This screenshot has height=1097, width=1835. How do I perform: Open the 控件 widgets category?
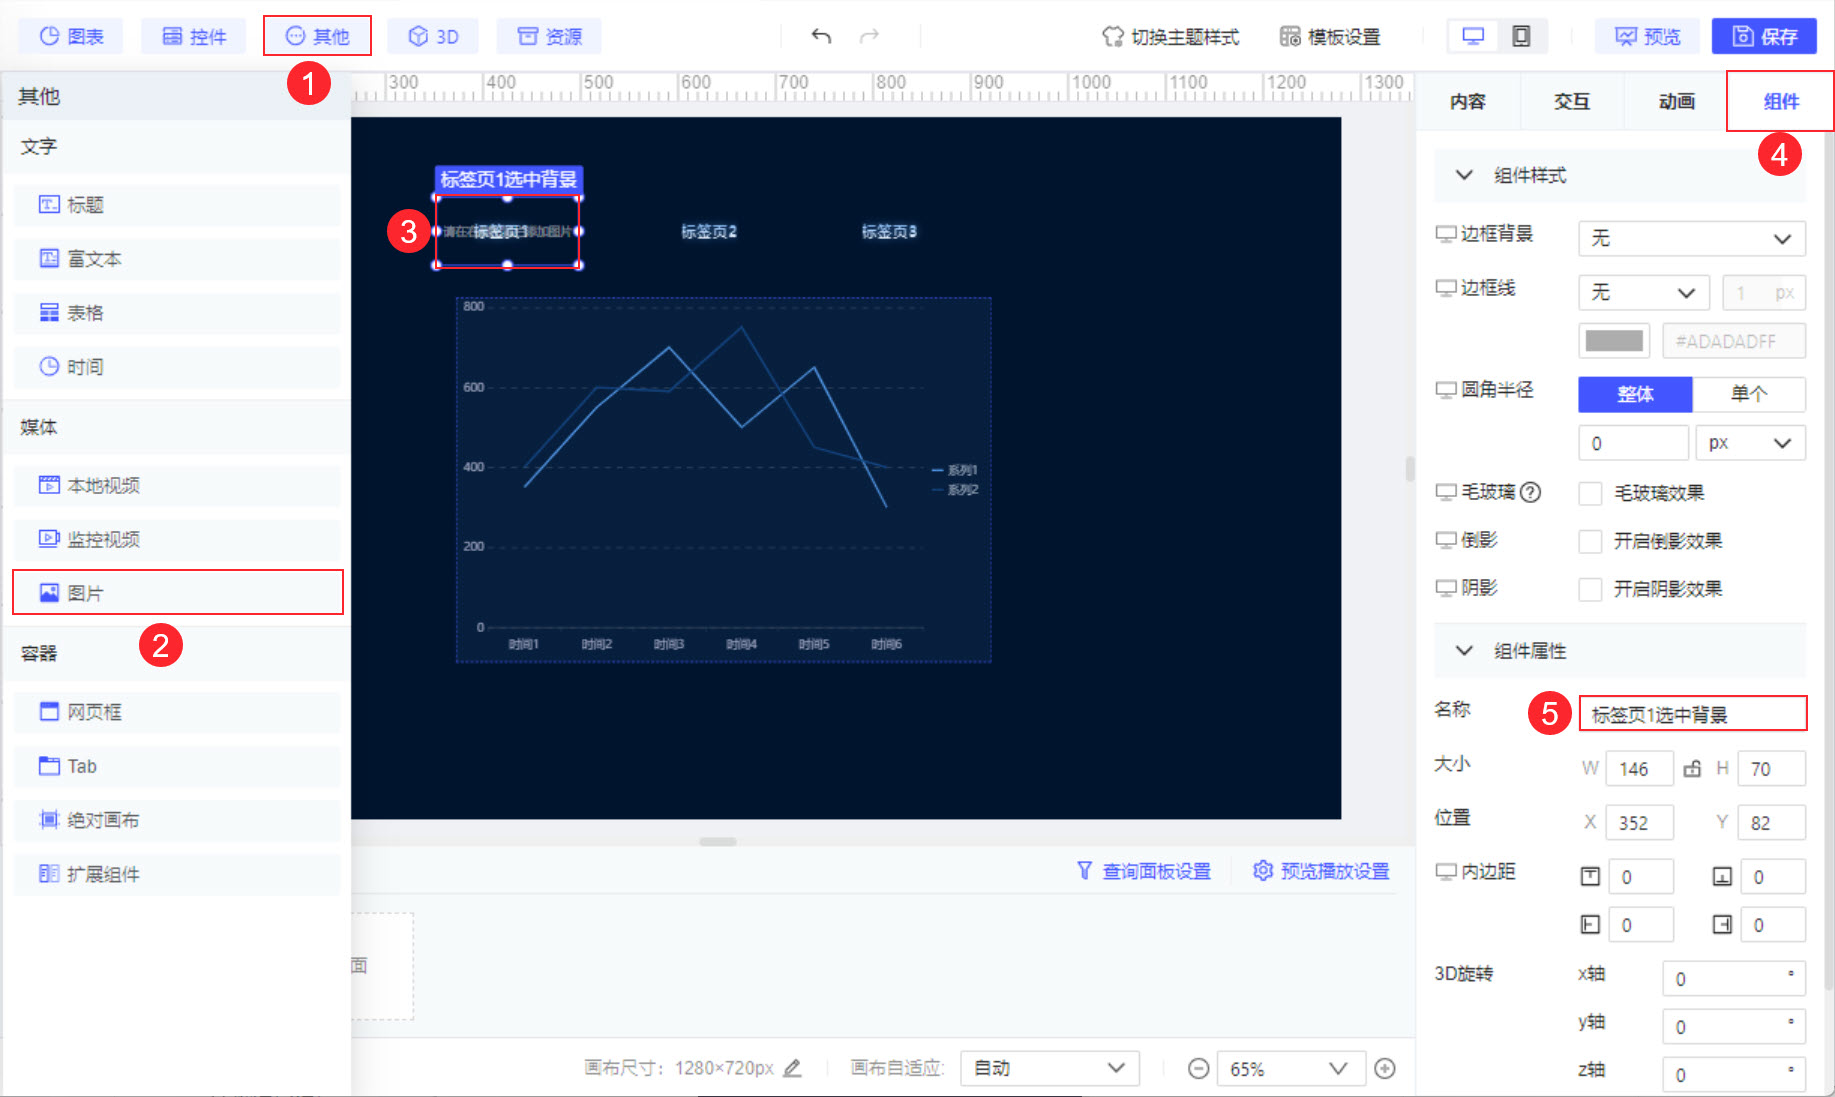194,37
